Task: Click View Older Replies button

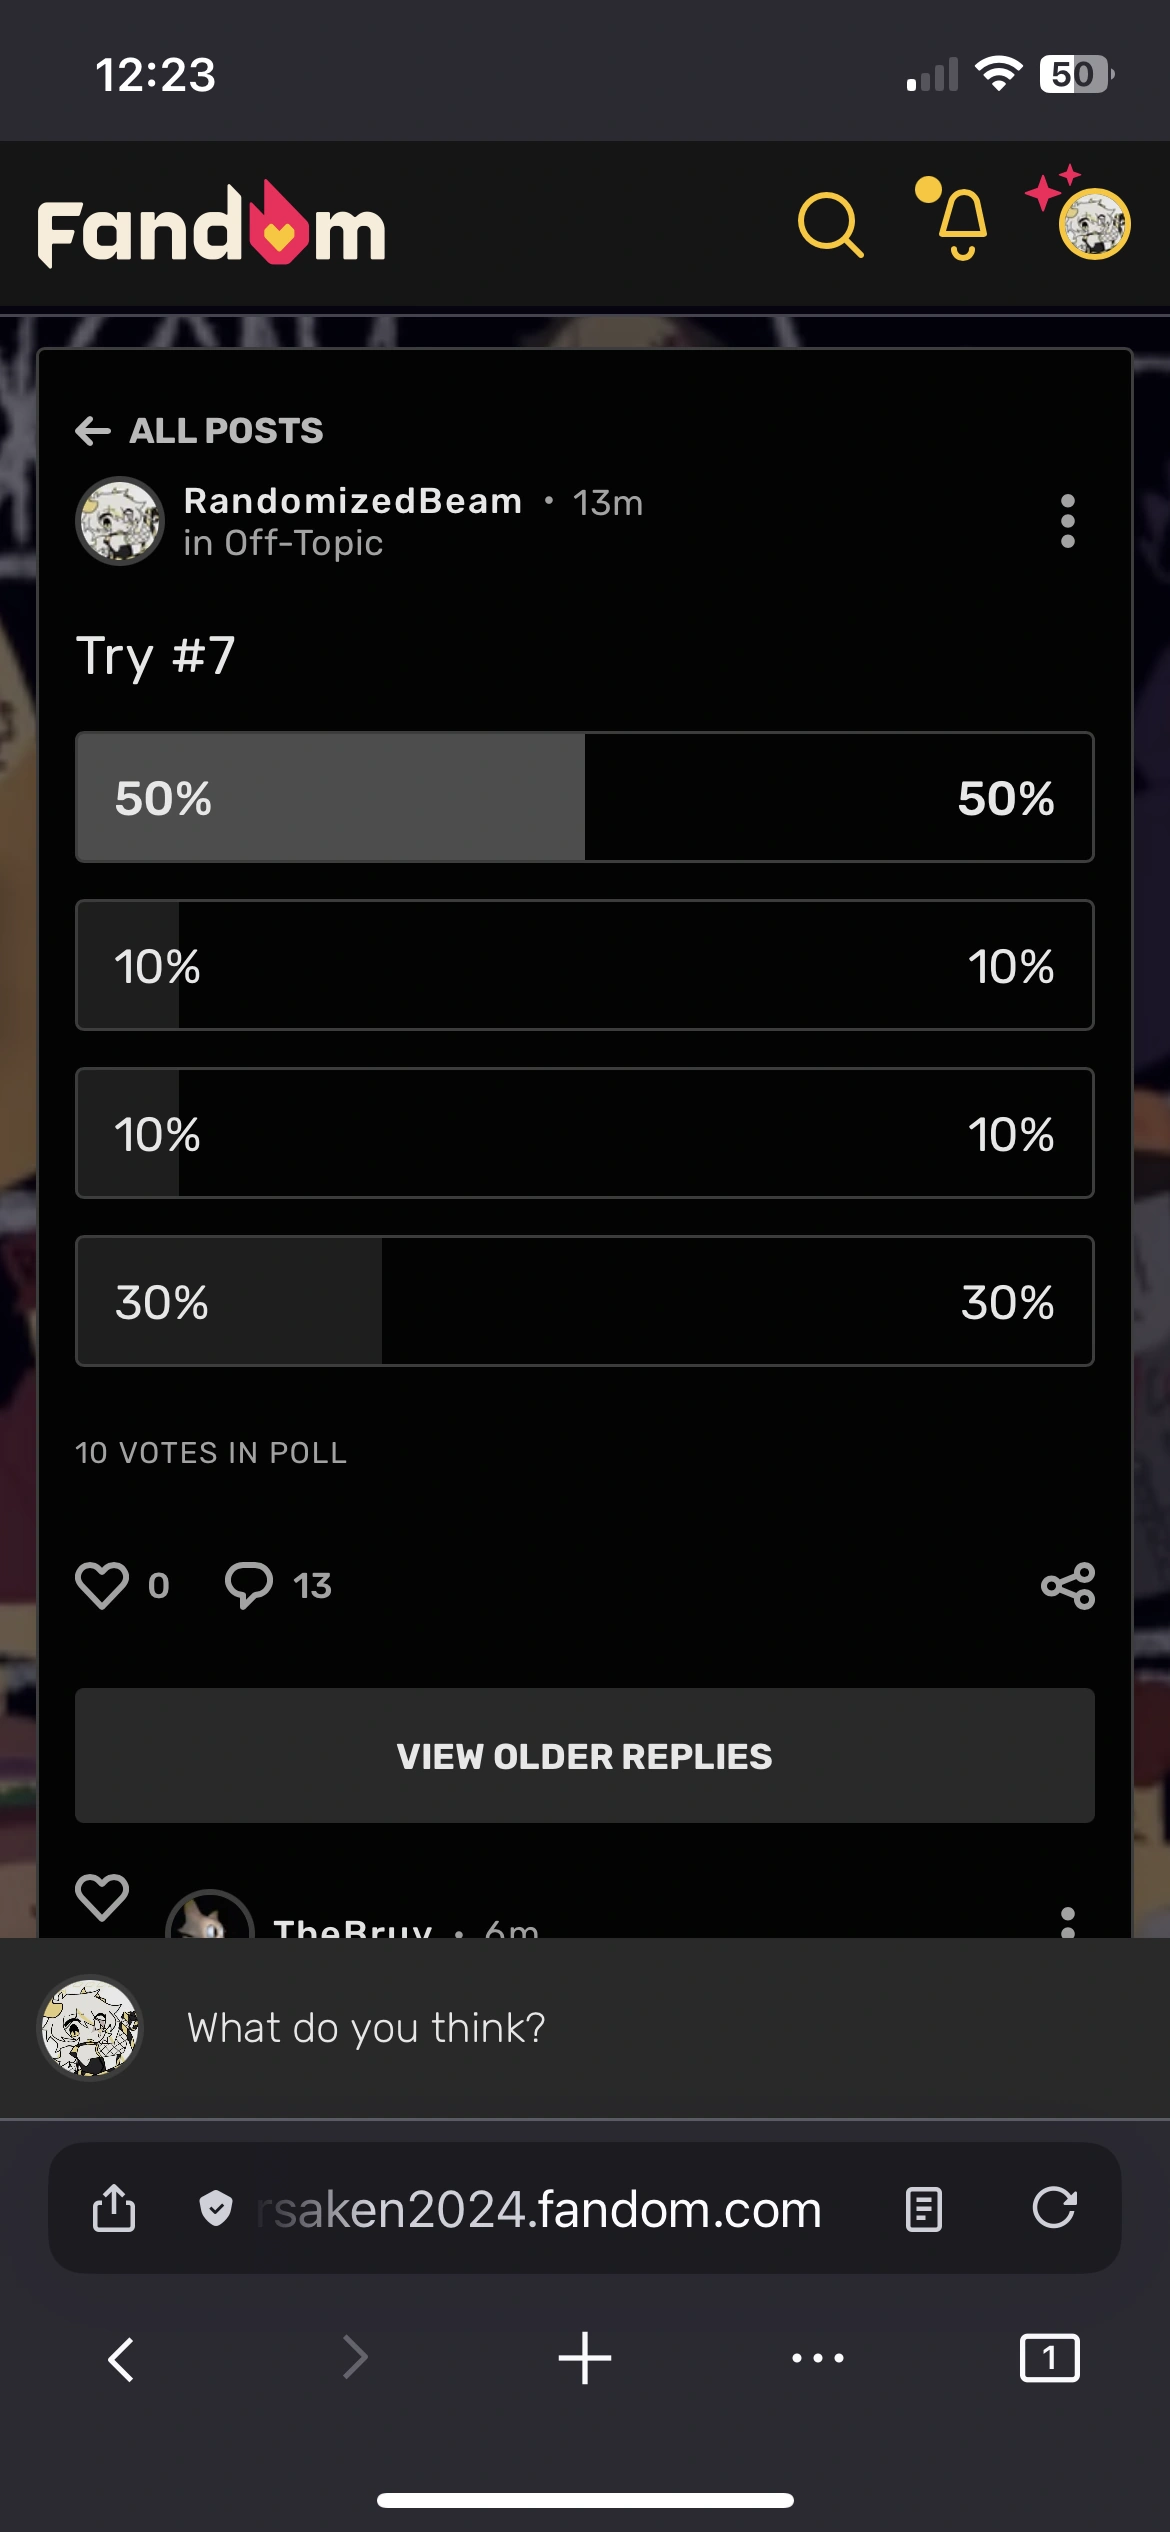Action: click(585, 1756)
